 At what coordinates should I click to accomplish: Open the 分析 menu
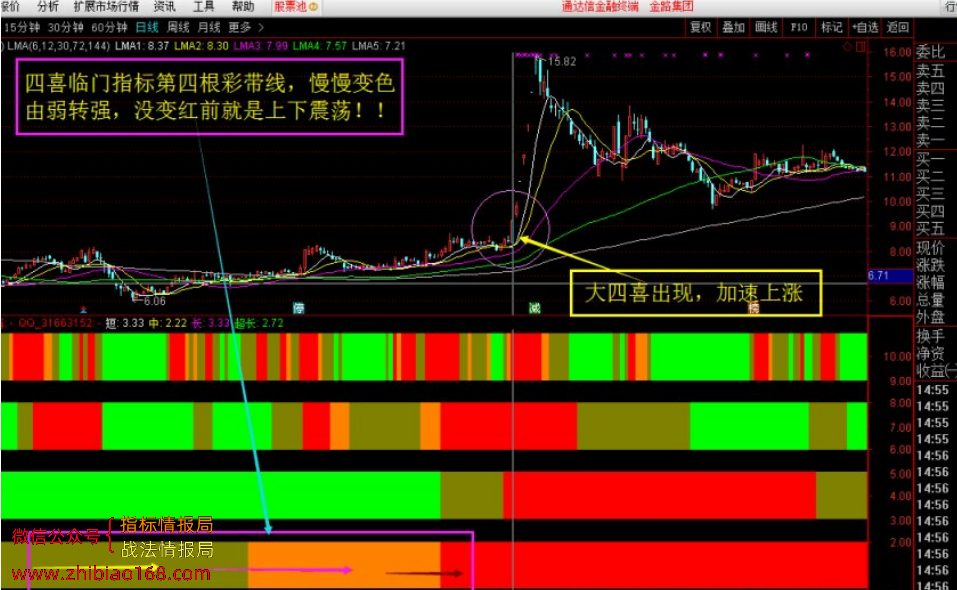48,7
